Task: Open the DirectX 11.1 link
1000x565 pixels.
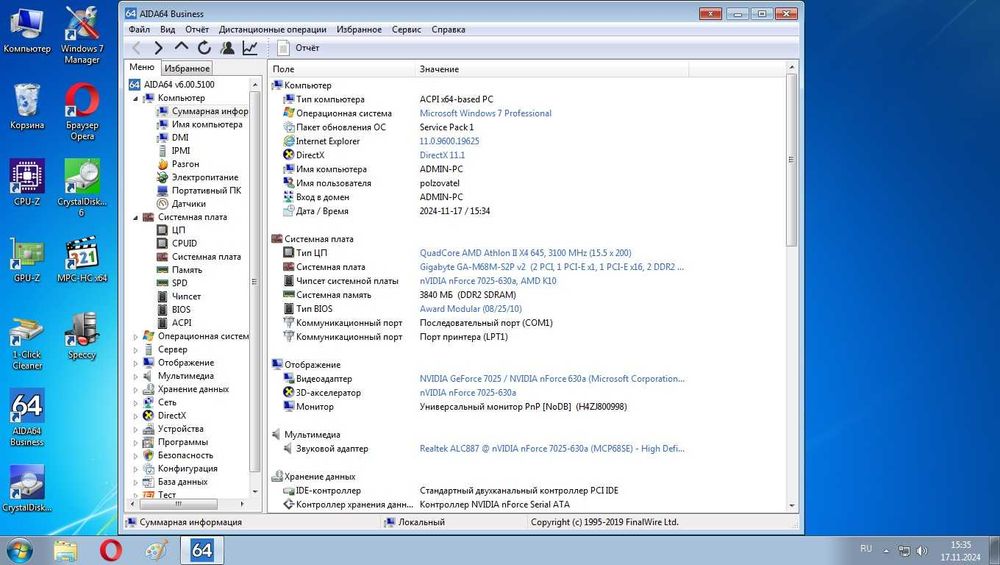Action: 442,155
